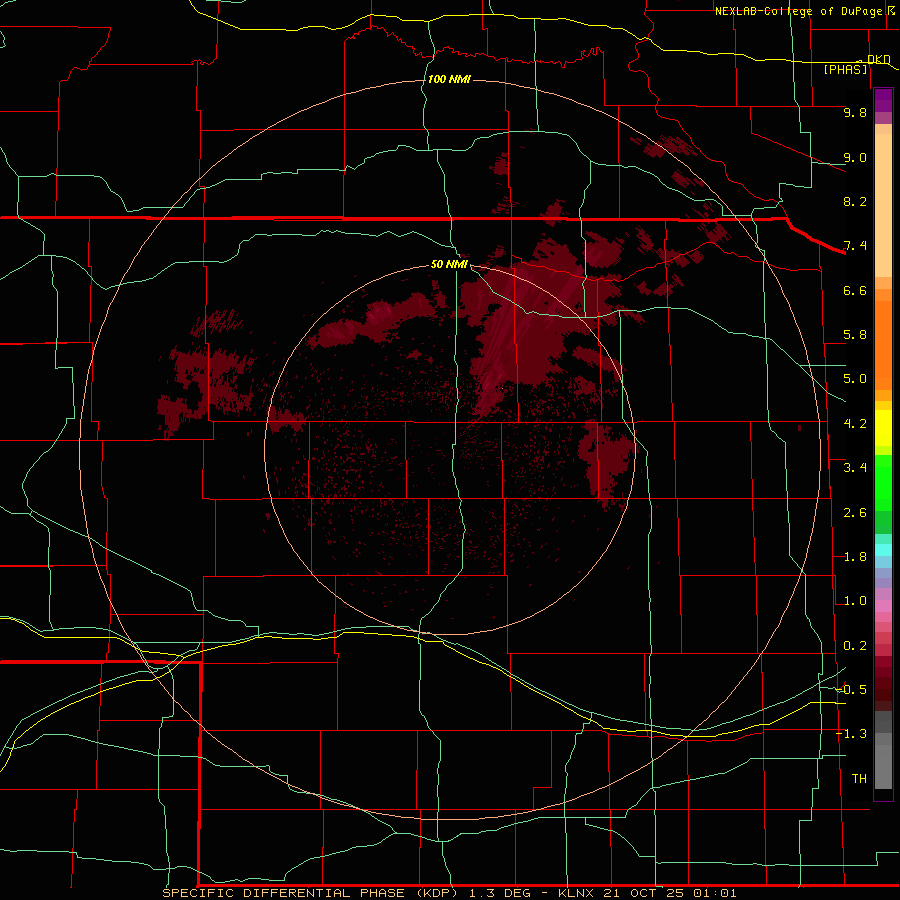Click the '[PHAS]' legend unit label

pyautogui.click(x=845, y=70)
